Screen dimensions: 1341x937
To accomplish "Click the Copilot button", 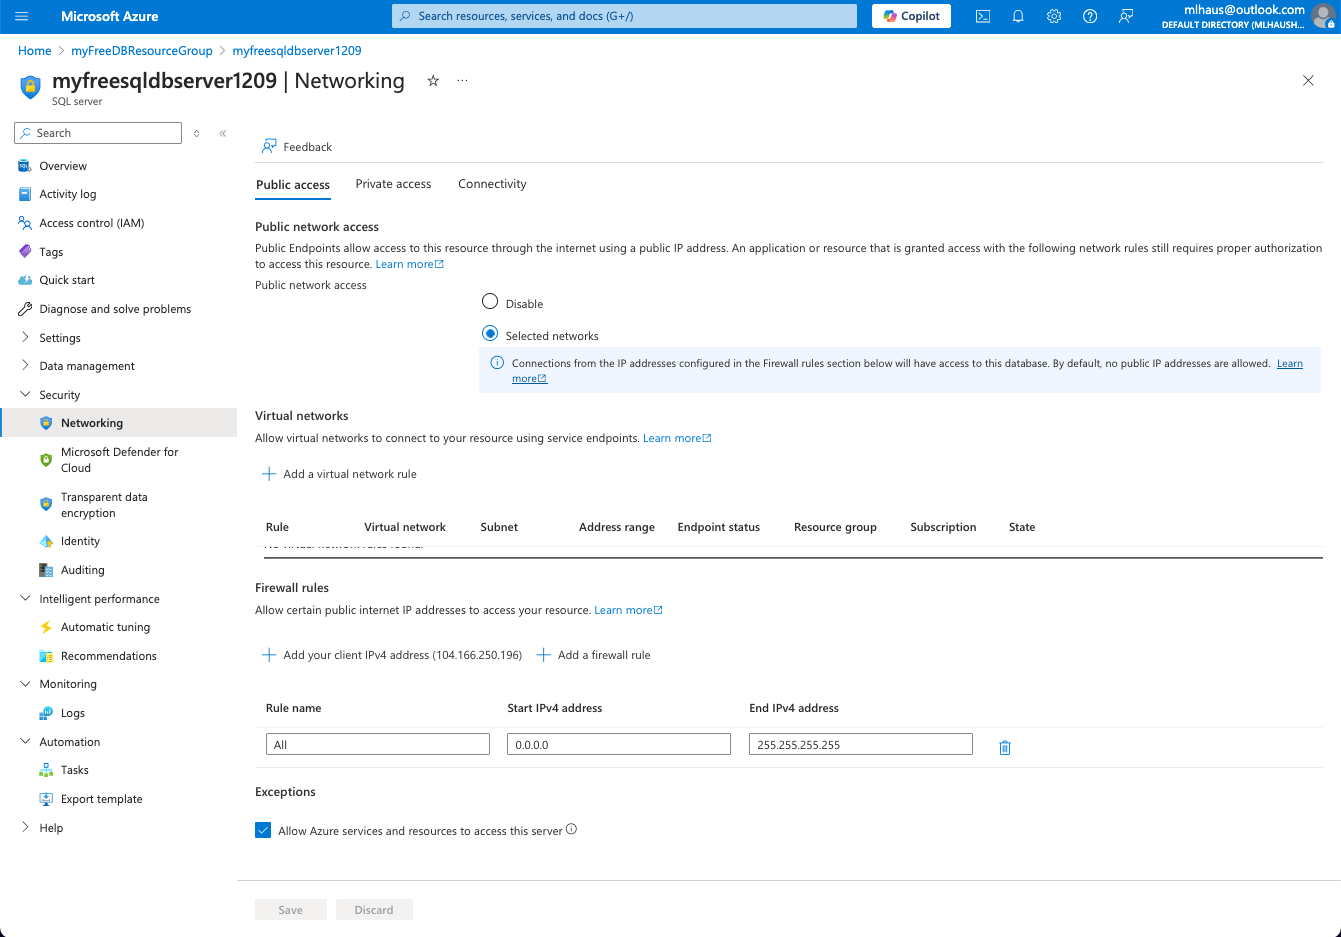I will point(911,16).
